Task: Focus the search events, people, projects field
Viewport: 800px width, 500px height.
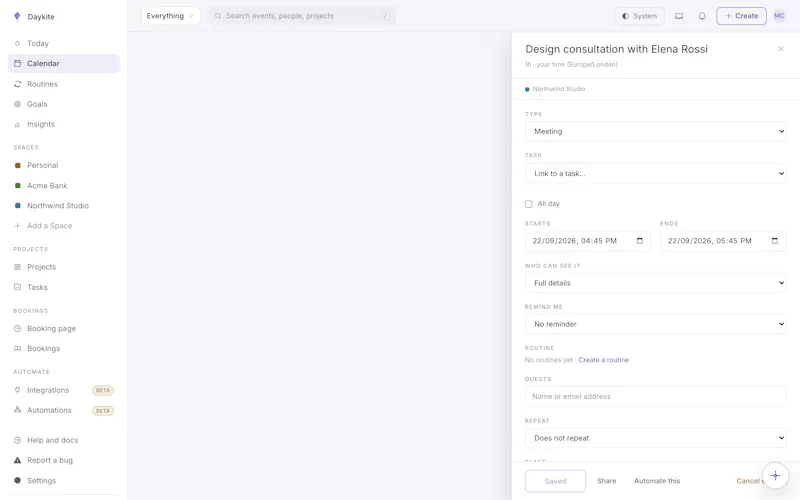Action: click(x=302, y=16)
